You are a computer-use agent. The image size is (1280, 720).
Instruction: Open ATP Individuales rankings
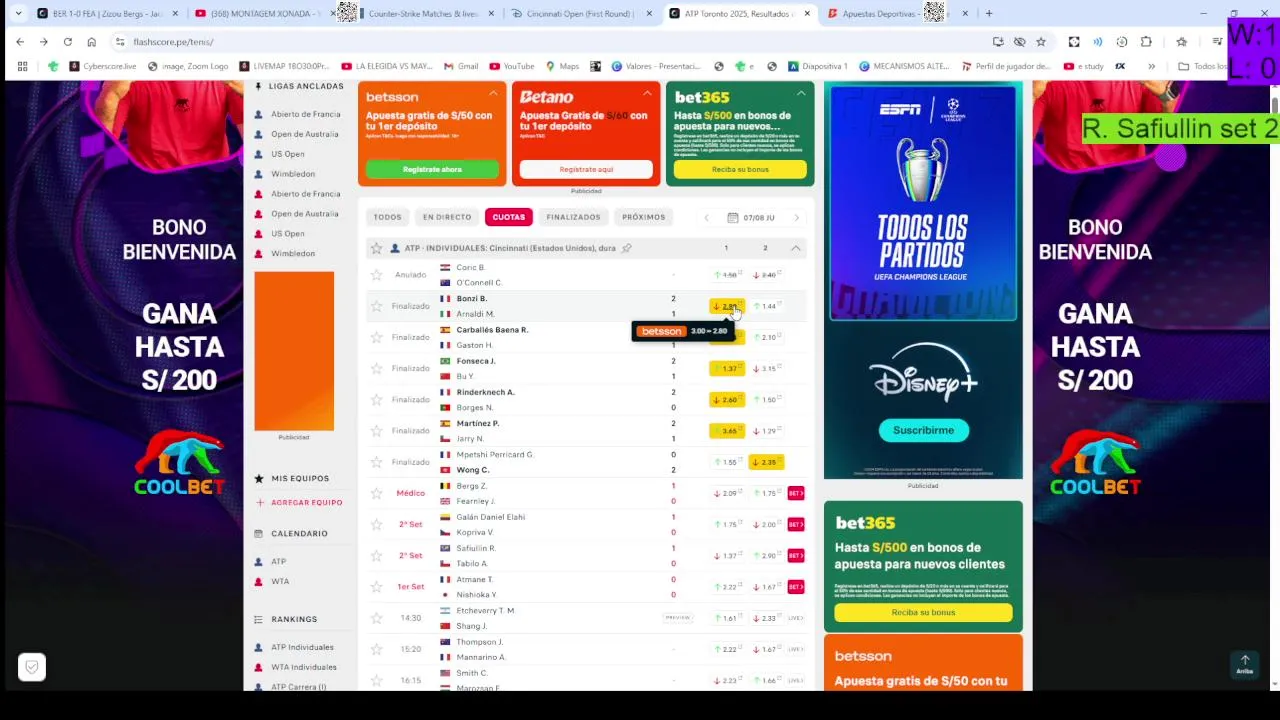[302, 647]
